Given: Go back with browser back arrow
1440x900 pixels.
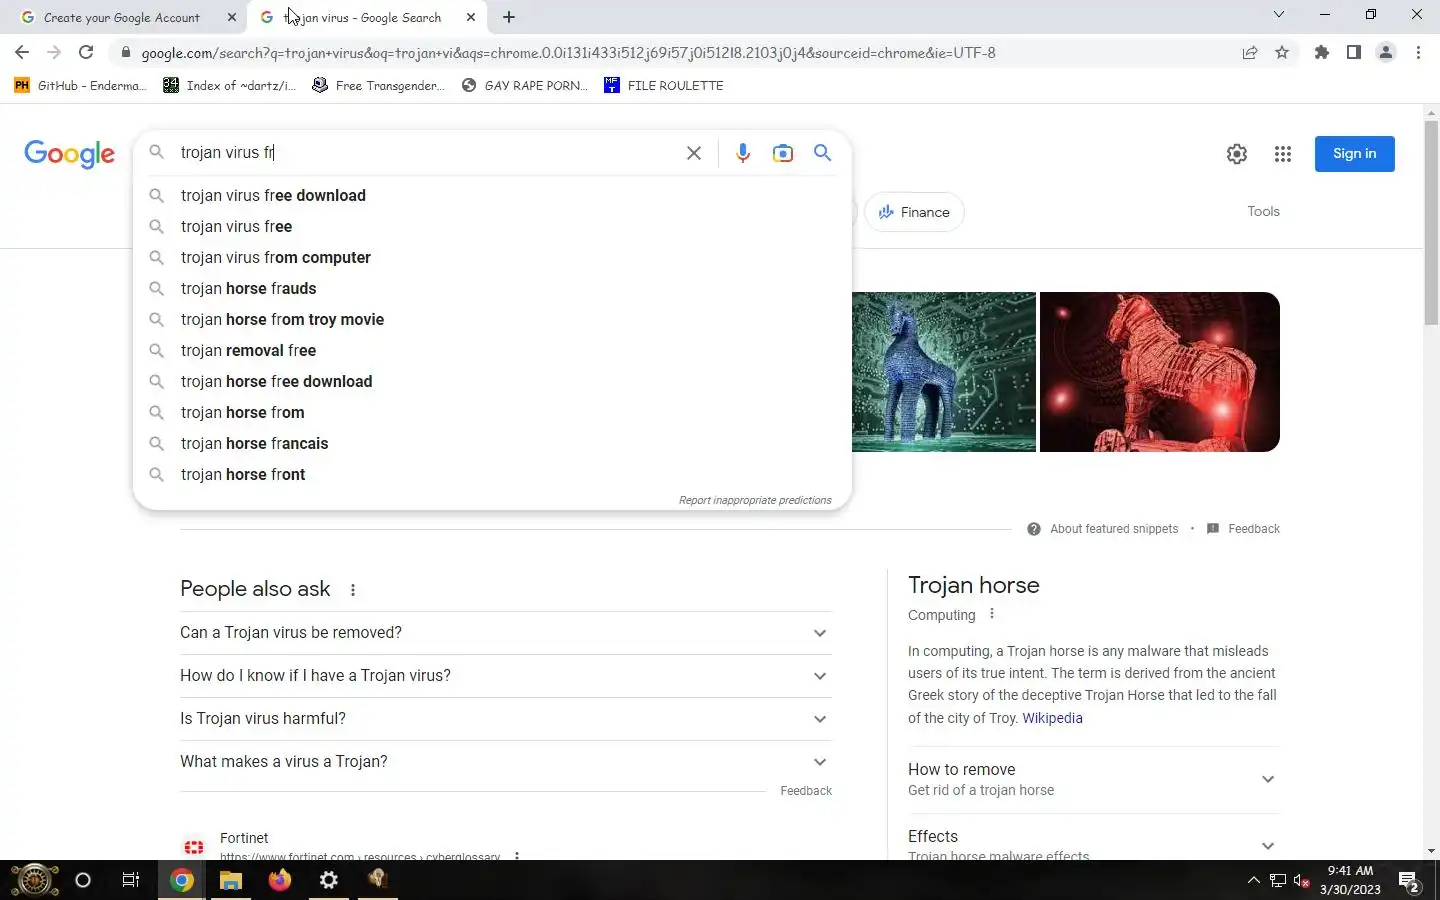Looking at the screenshot, I should [22, 53].
